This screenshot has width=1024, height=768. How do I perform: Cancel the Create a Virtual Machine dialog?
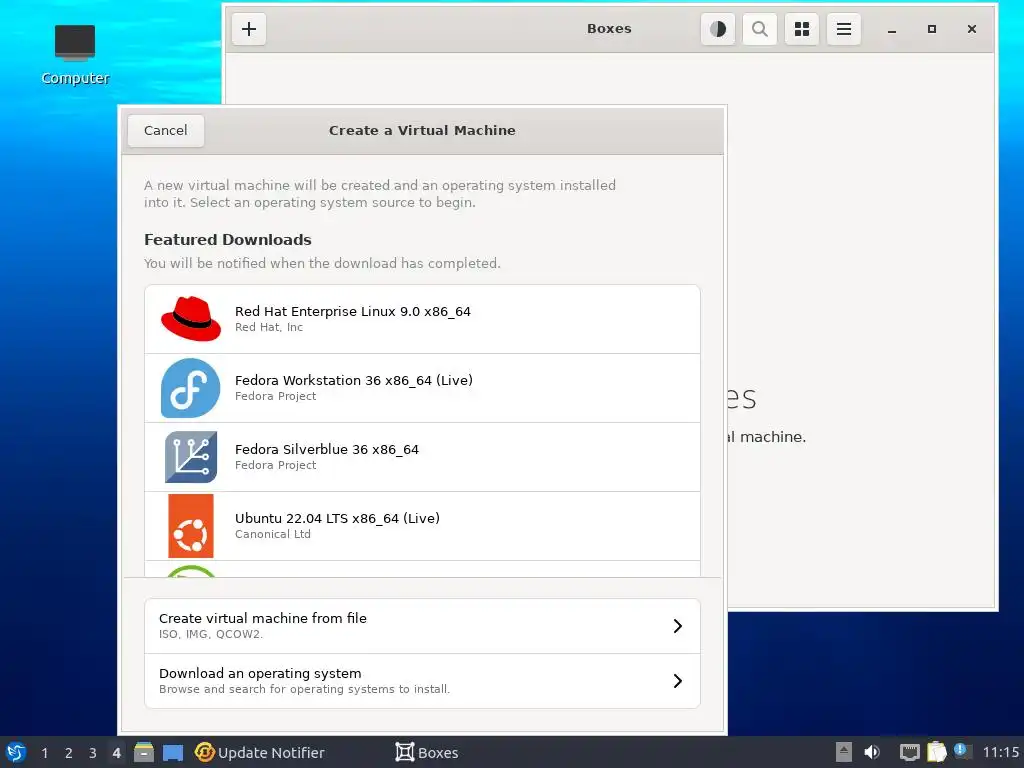pyautogui.click(x=166, y=131)
